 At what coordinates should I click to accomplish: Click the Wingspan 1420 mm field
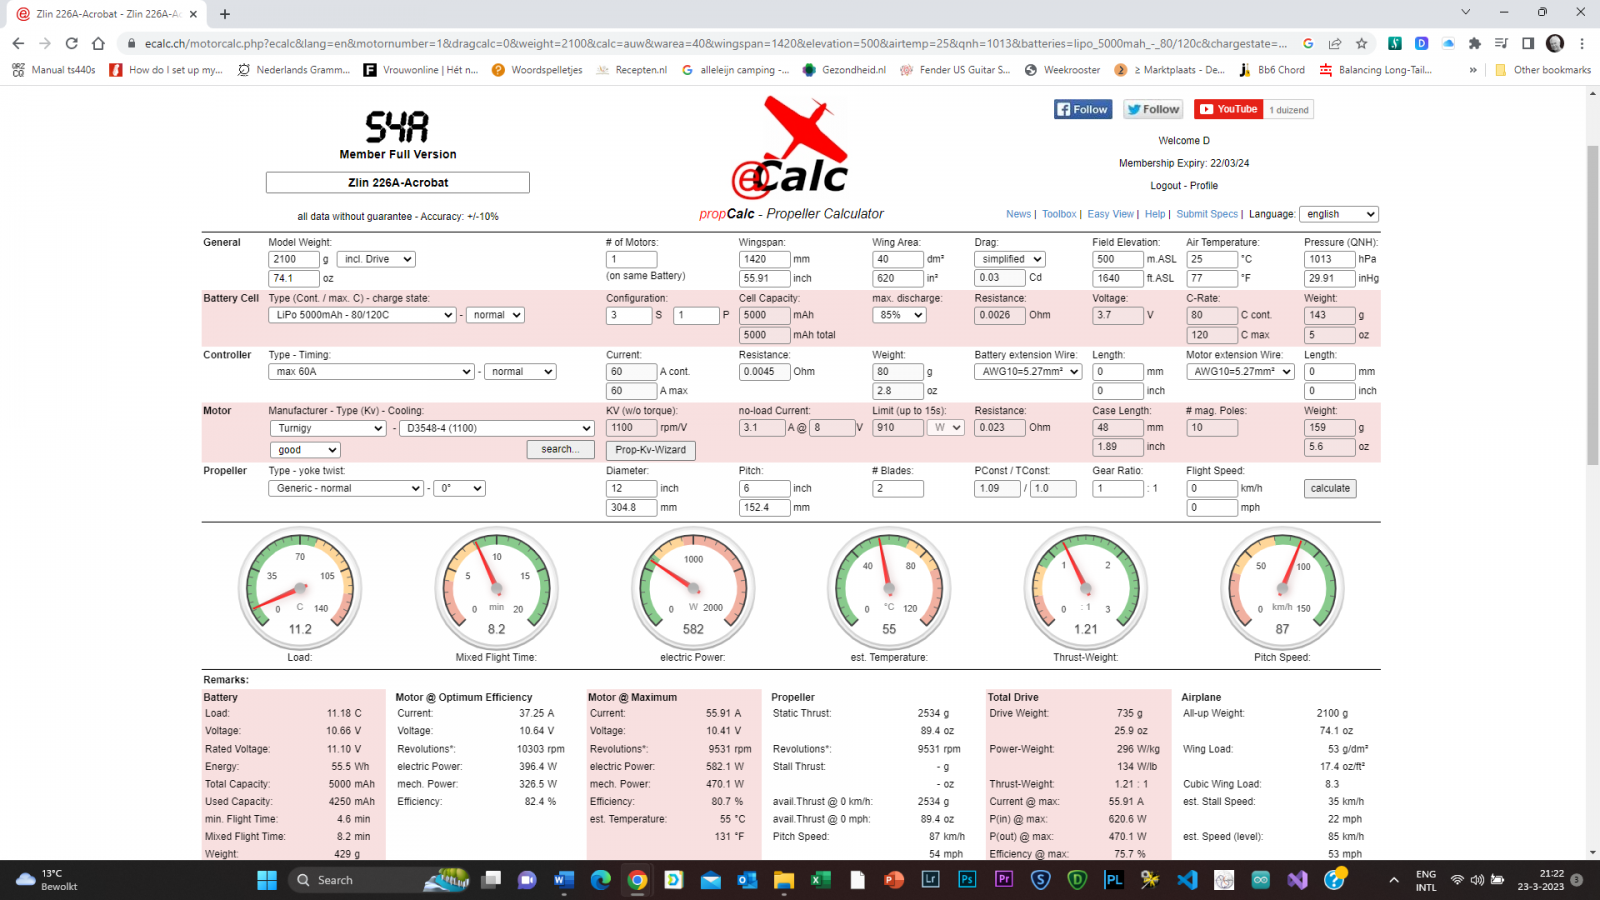click(764, 259)
